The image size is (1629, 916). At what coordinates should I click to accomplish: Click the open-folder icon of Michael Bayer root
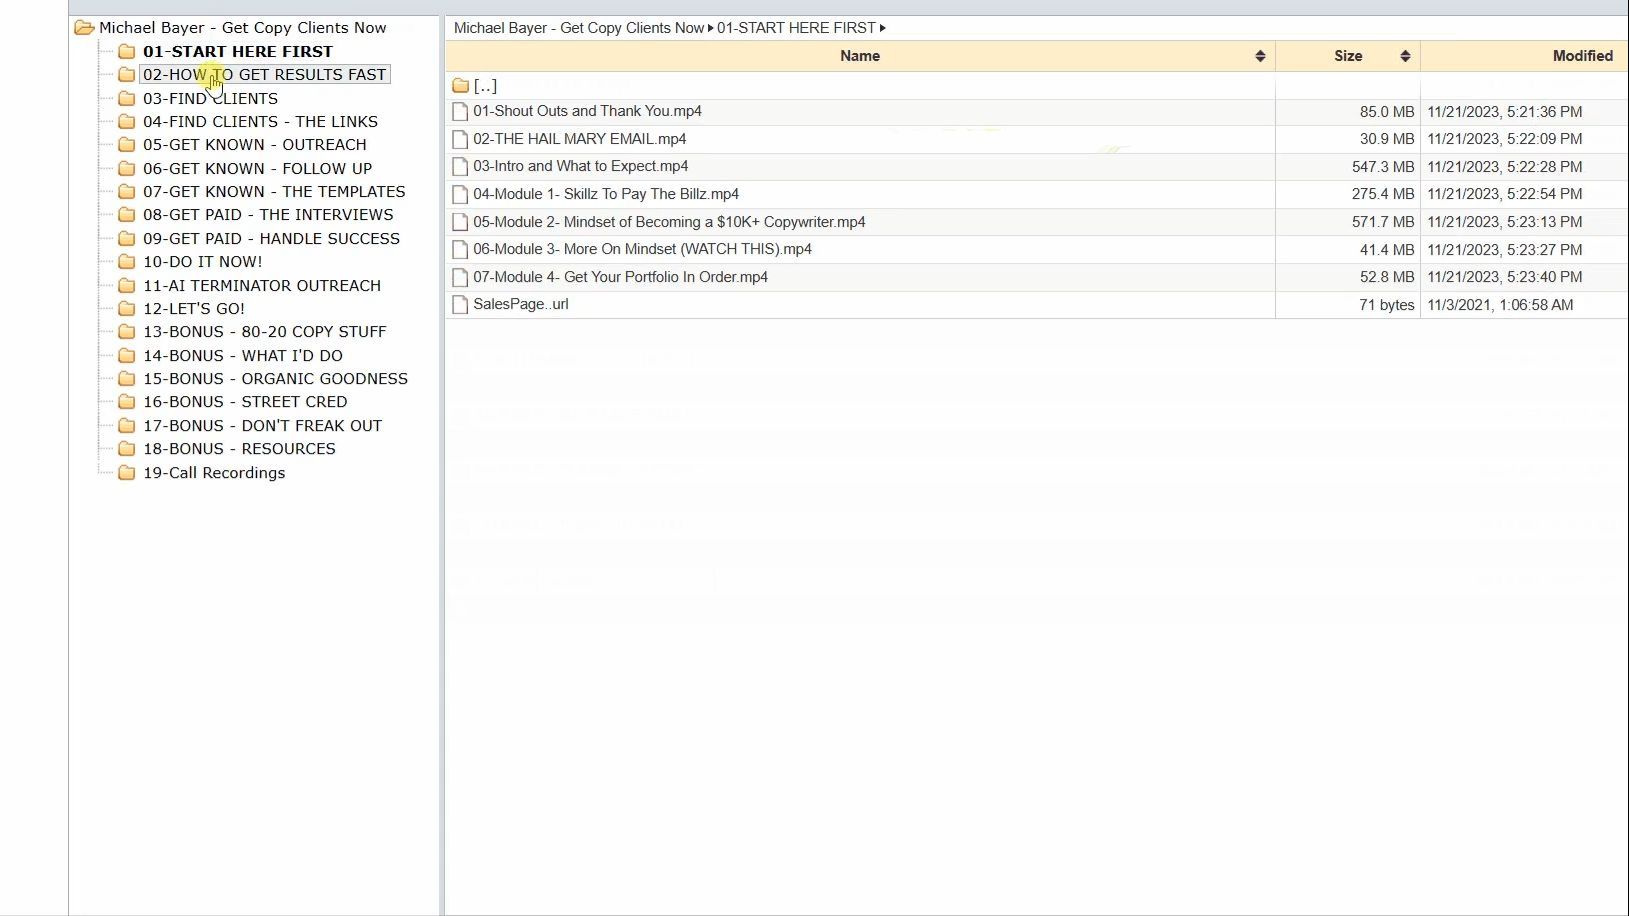(x=84, y=28)
